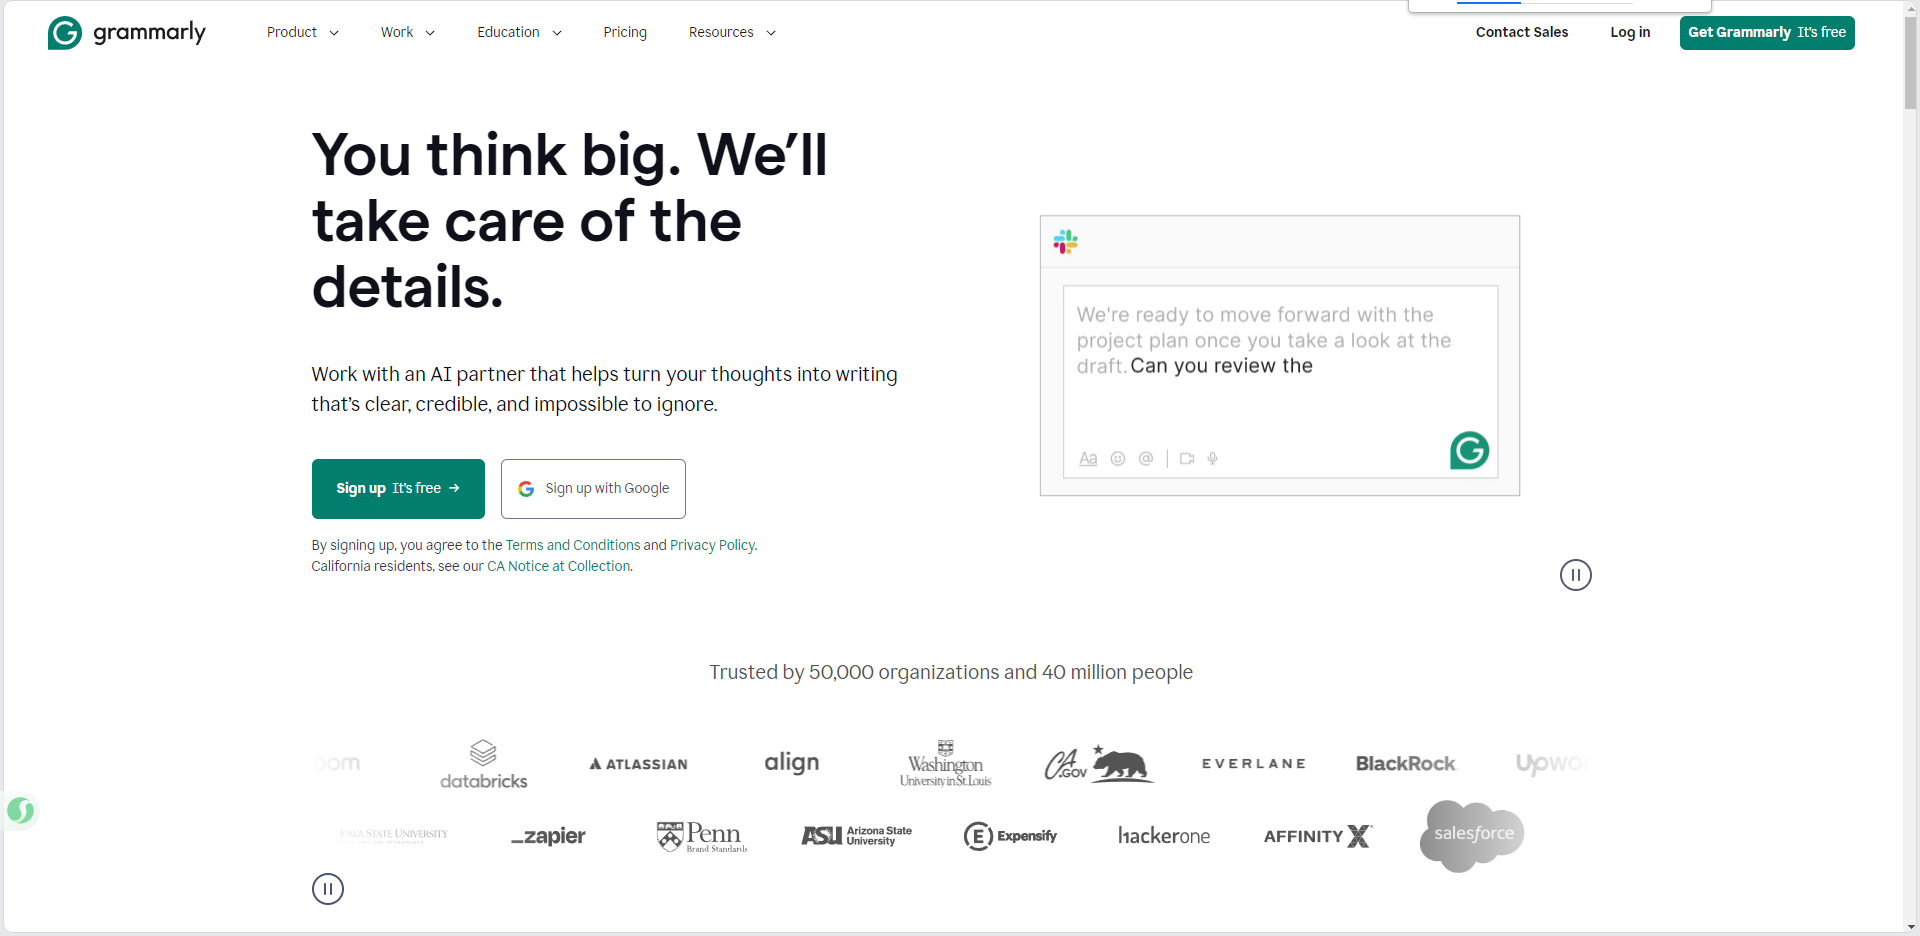1920x936 pixels.
Task: Click the floating green widget at left edge
Action: coord(20,810)
